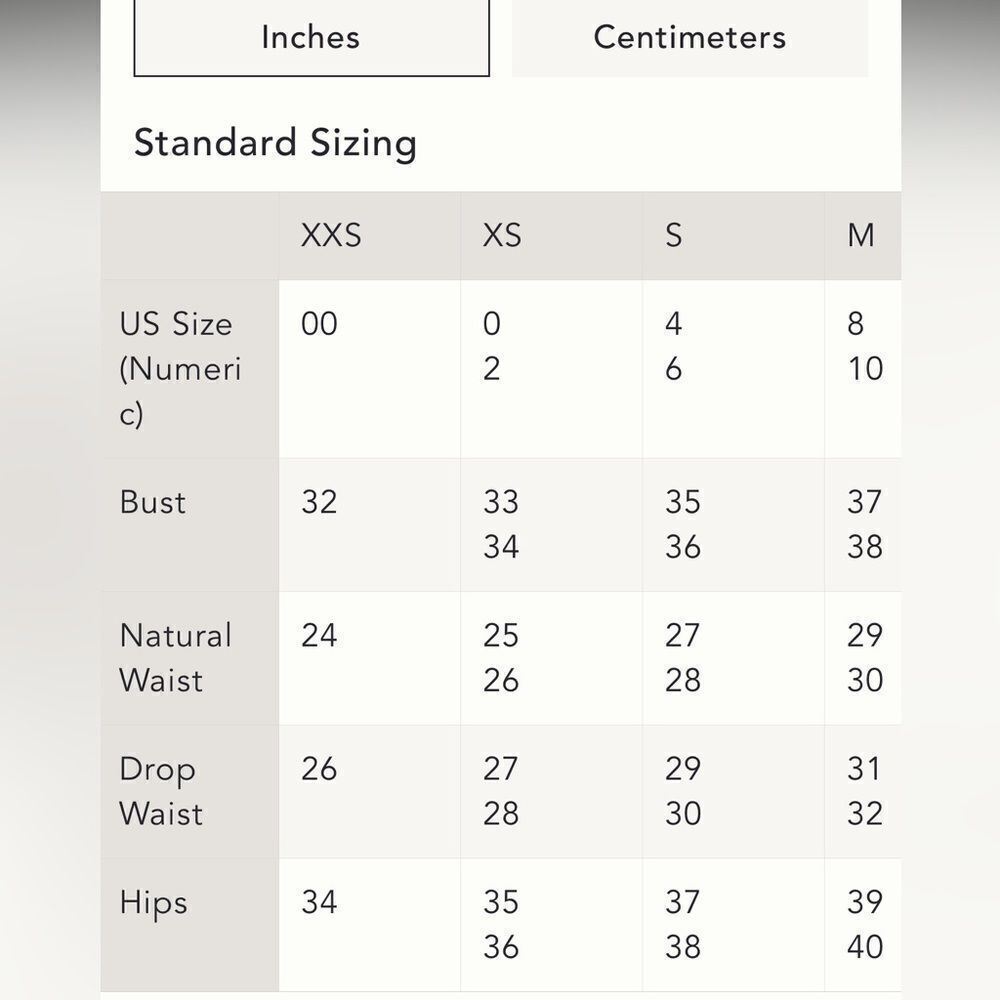This screenshot has height=1000, width=1000.
Task: Click the XS drop waist 27 28 cell
Action: pos(551,791)
